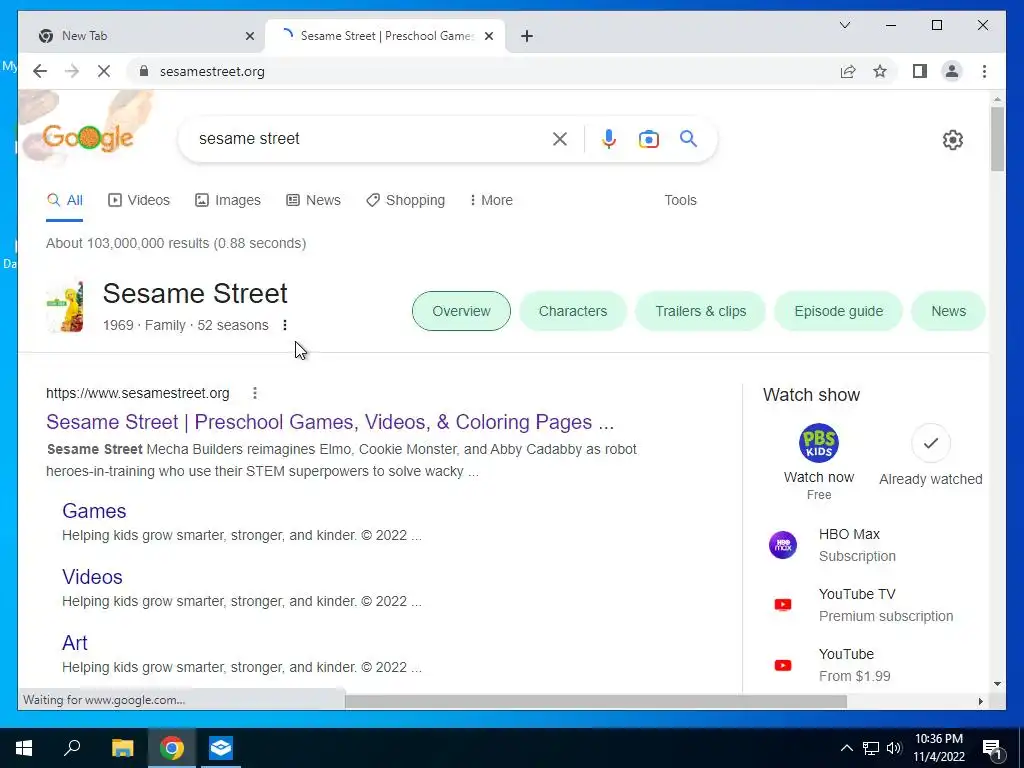Open the tab search dropdown chevron
The height and width of the screenshot is (768, 1024).
(844, 25)
